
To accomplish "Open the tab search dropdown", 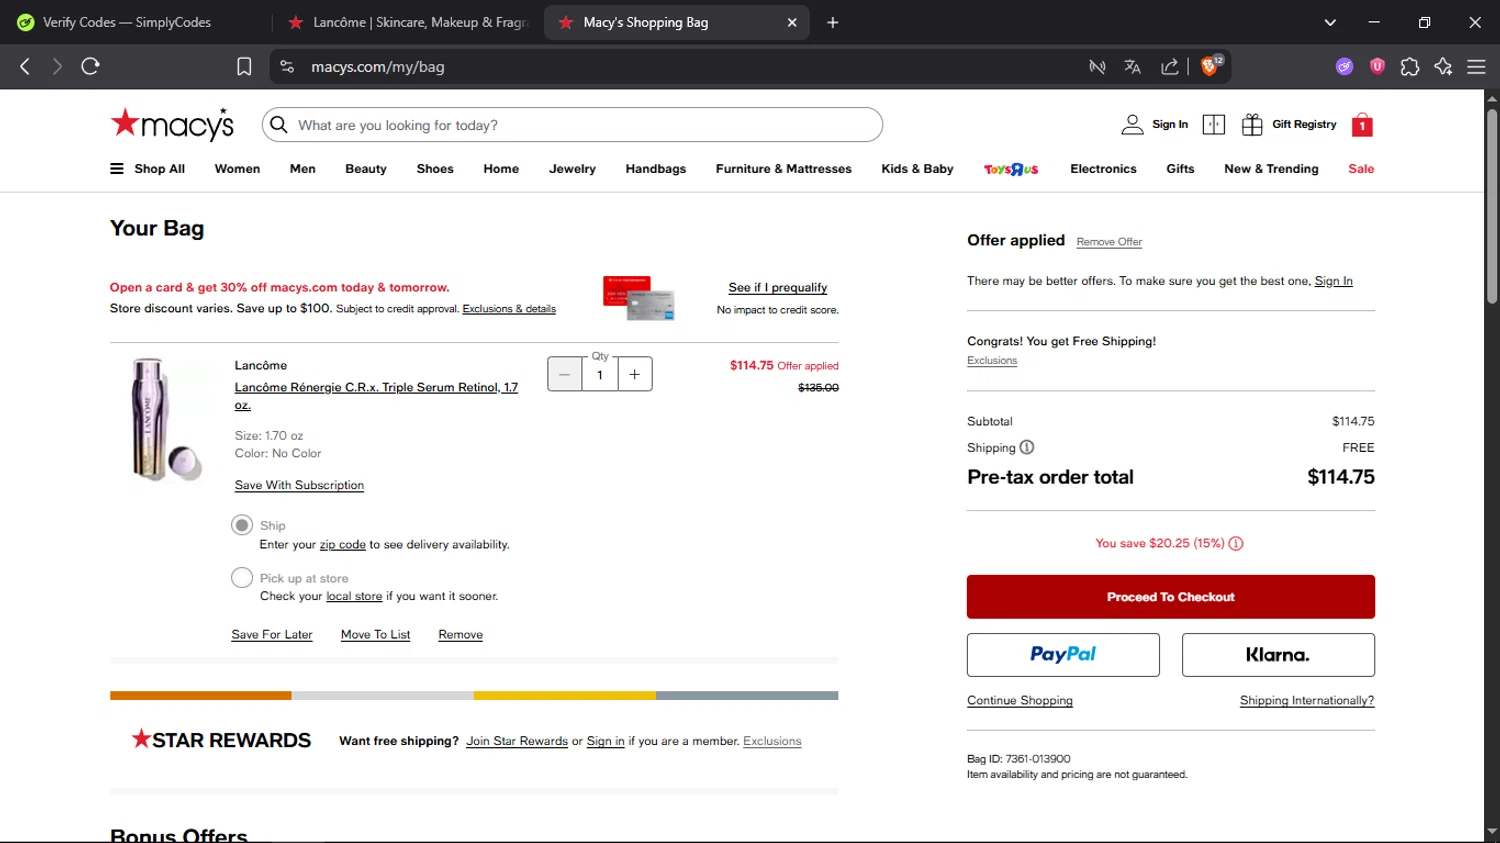I will (1330, 22).
